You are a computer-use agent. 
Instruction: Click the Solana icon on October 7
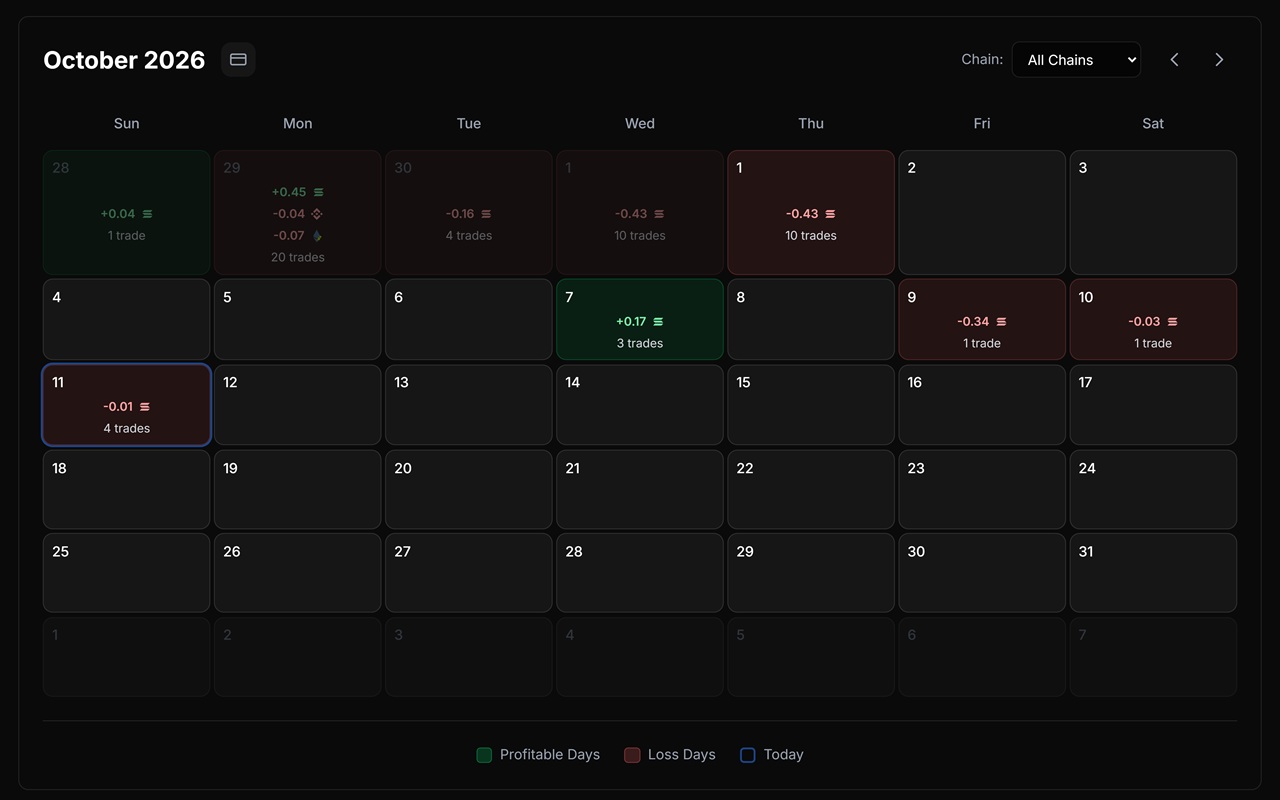[x=658, y=322]
